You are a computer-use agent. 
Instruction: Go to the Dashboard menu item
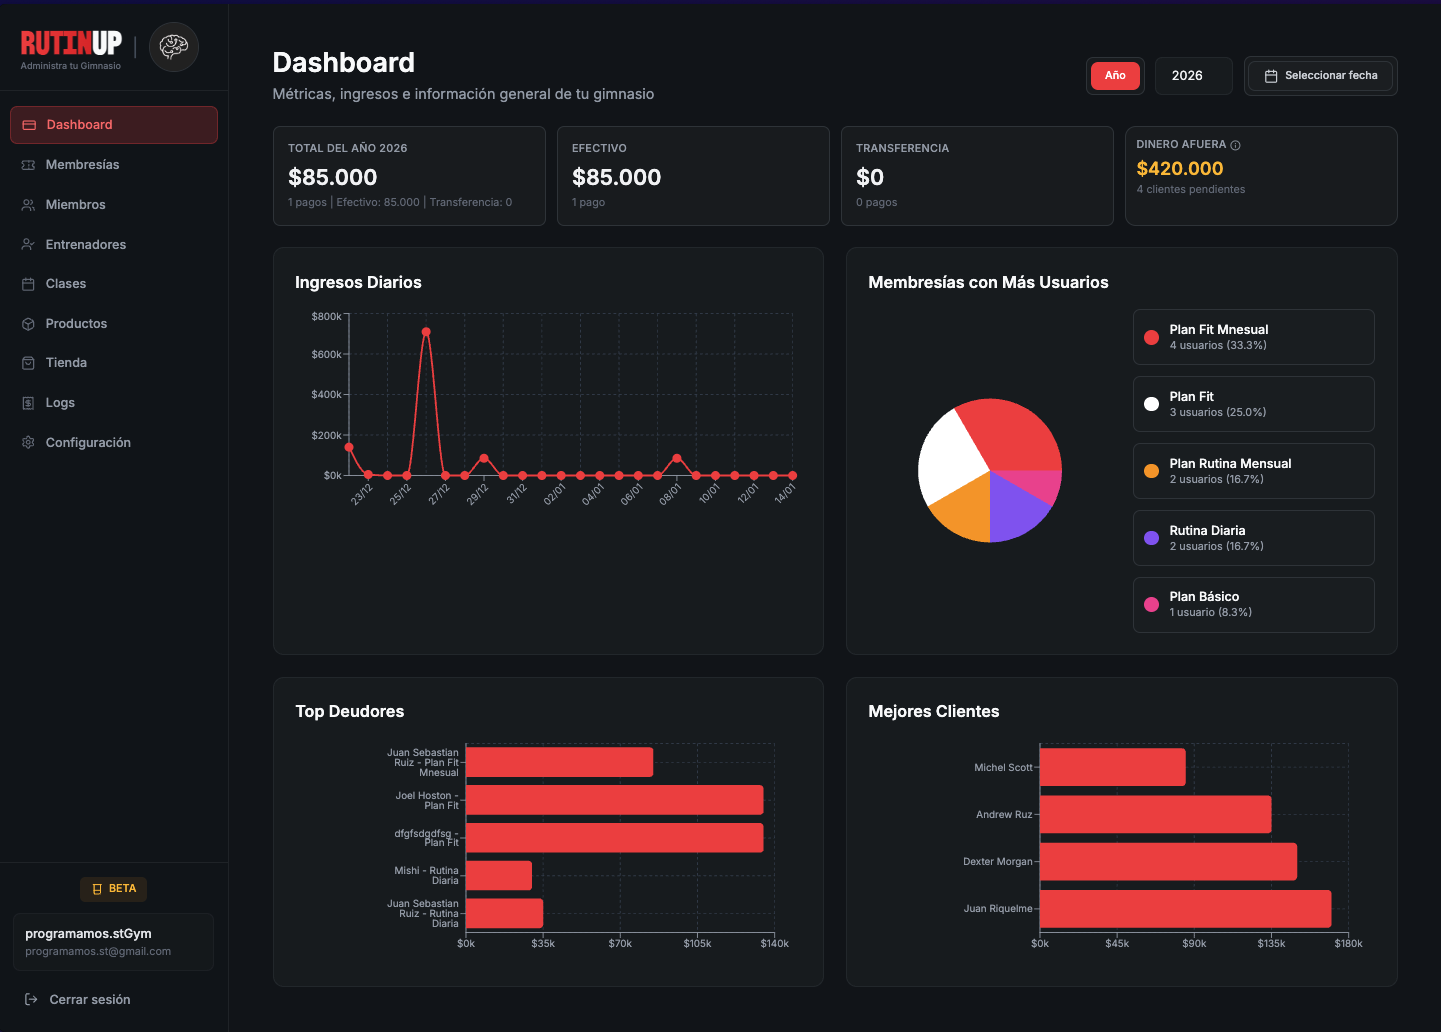coord(114,125)
